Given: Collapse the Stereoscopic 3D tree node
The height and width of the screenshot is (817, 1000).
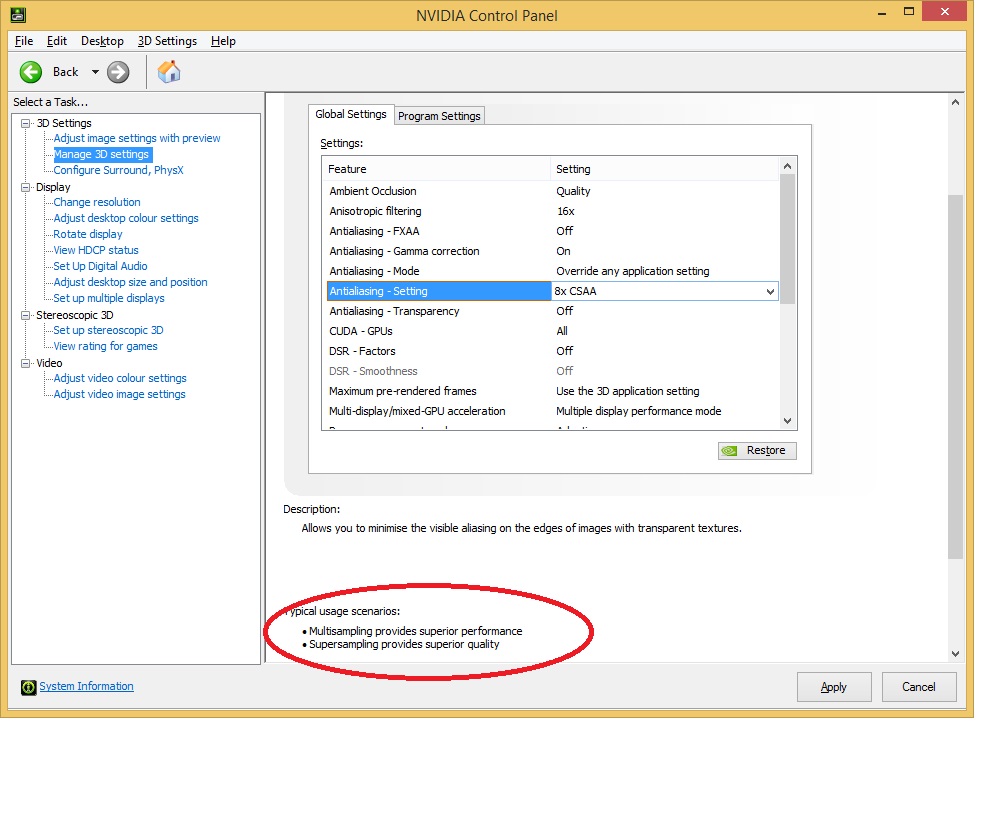Looking at the screenshot, I should (x=26, y=315).
